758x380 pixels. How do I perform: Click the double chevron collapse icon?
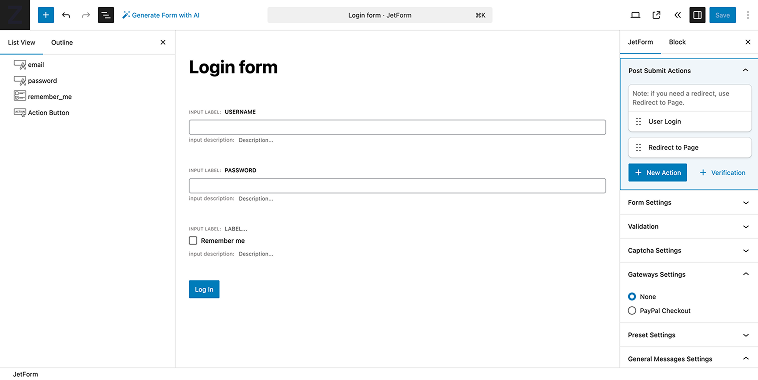pyautogui.click(x=677, y=15)
